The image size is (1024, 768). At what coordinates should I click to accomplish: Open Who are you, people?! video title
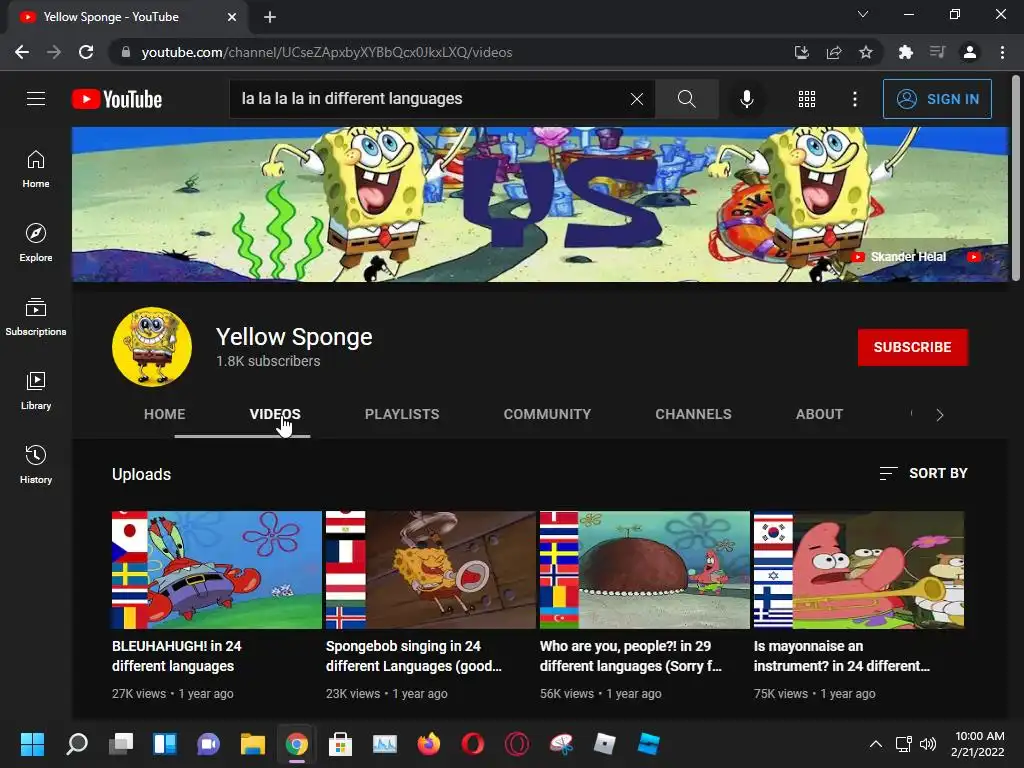630,656
